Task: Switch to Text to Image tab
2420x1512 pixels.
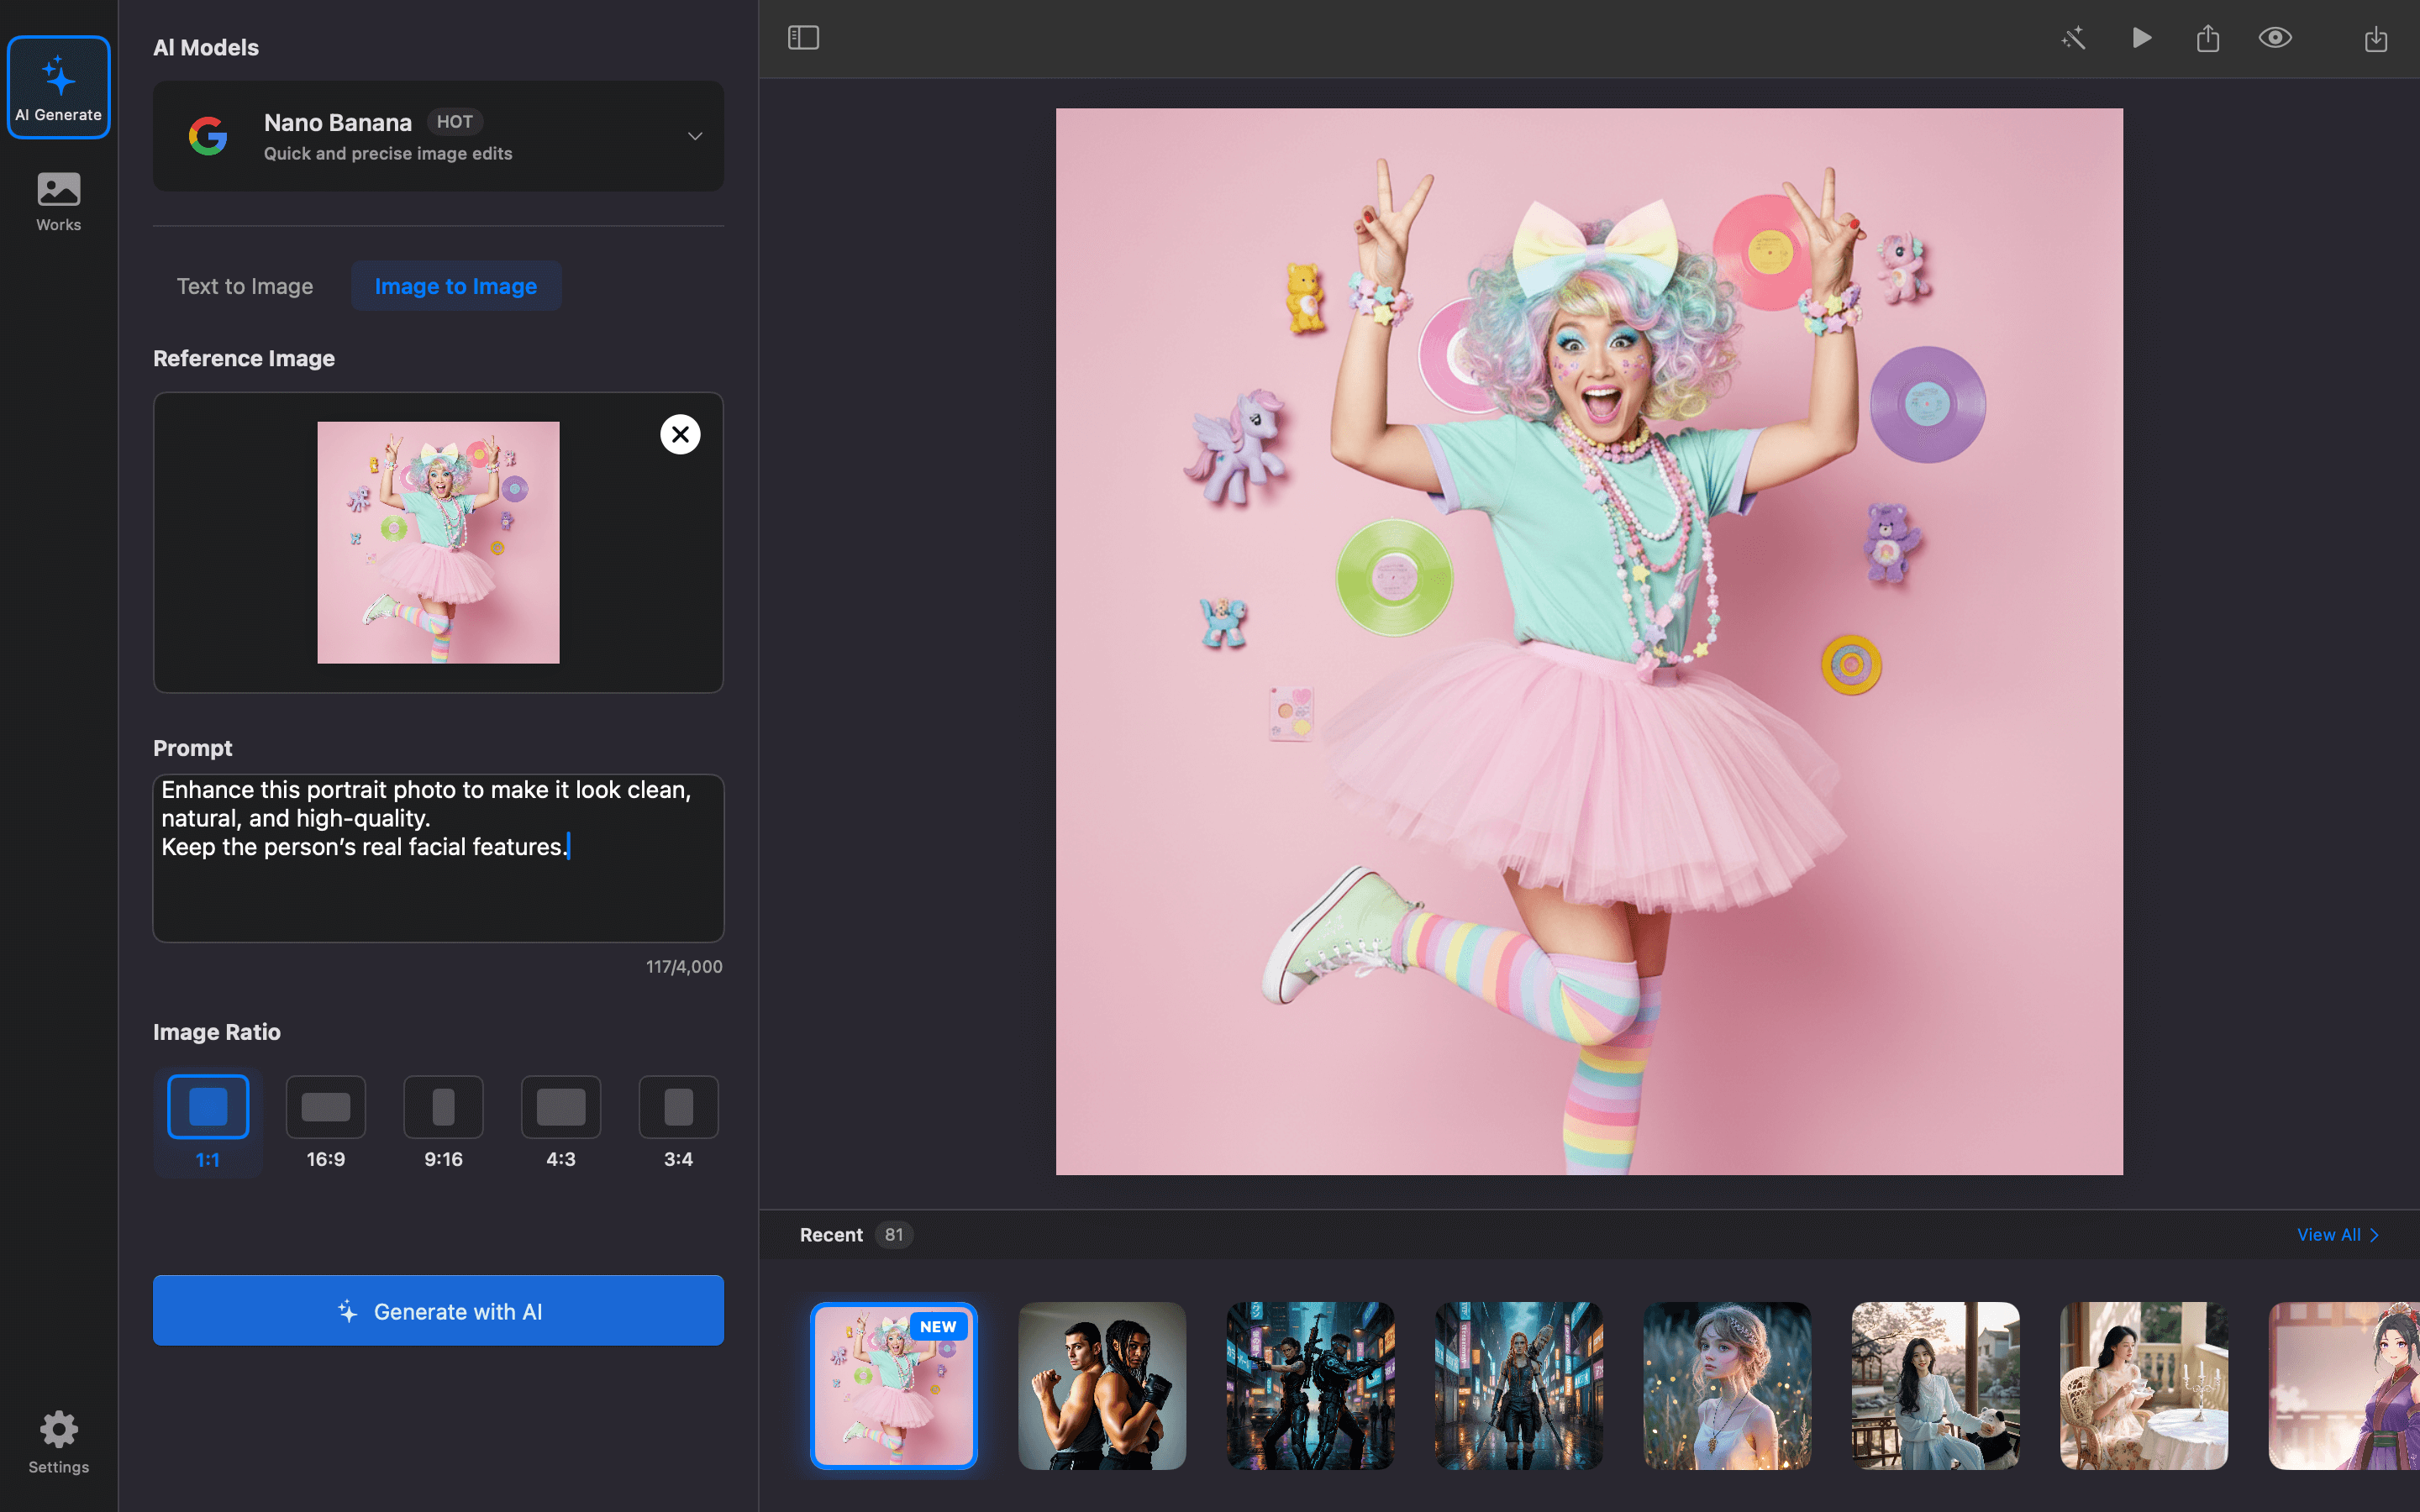Action: [x=245, y=286]
